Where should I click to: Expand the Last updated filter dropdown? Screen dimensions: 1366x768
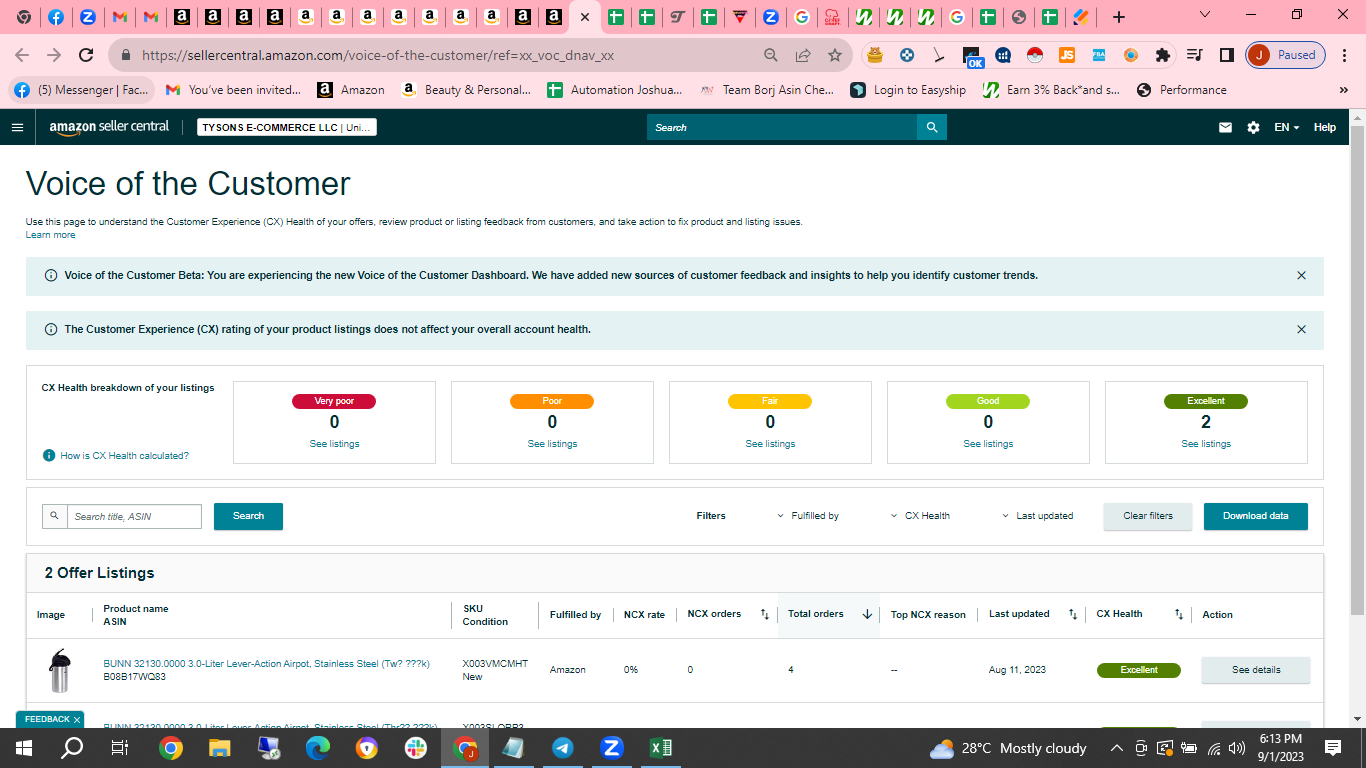1037,516
